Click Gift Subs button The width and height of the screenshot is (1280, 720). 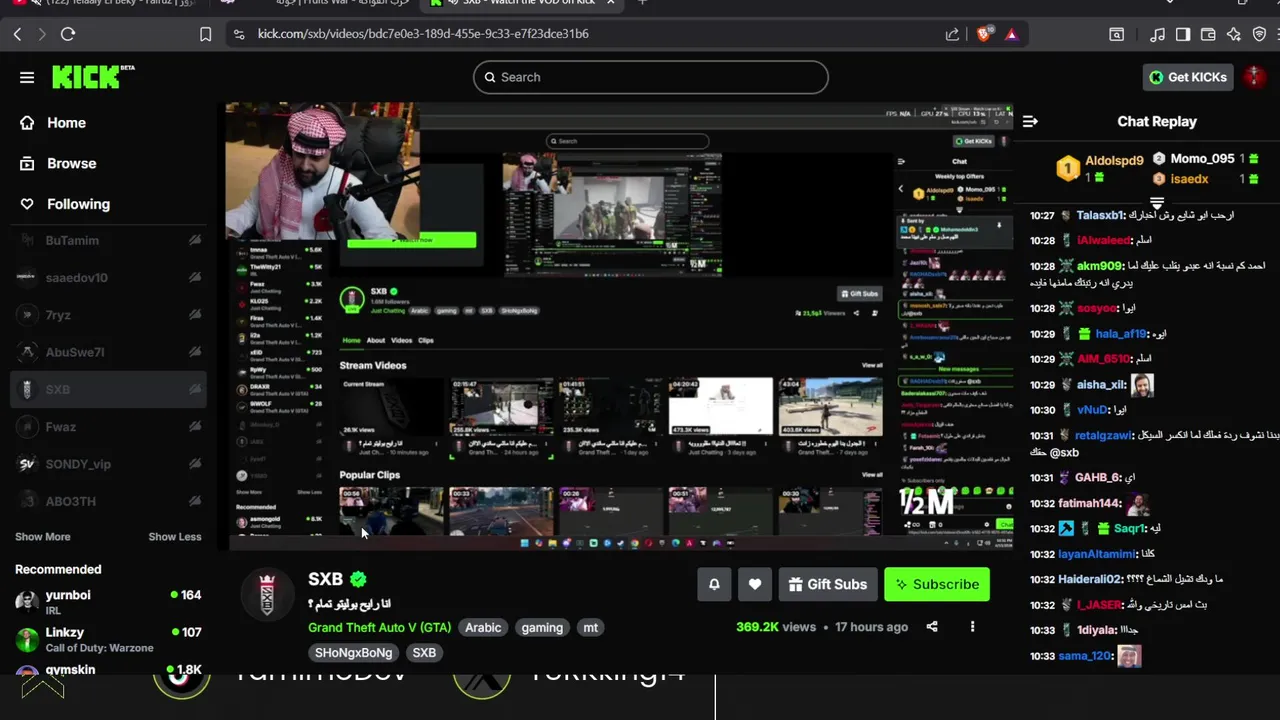click(828, 585)
